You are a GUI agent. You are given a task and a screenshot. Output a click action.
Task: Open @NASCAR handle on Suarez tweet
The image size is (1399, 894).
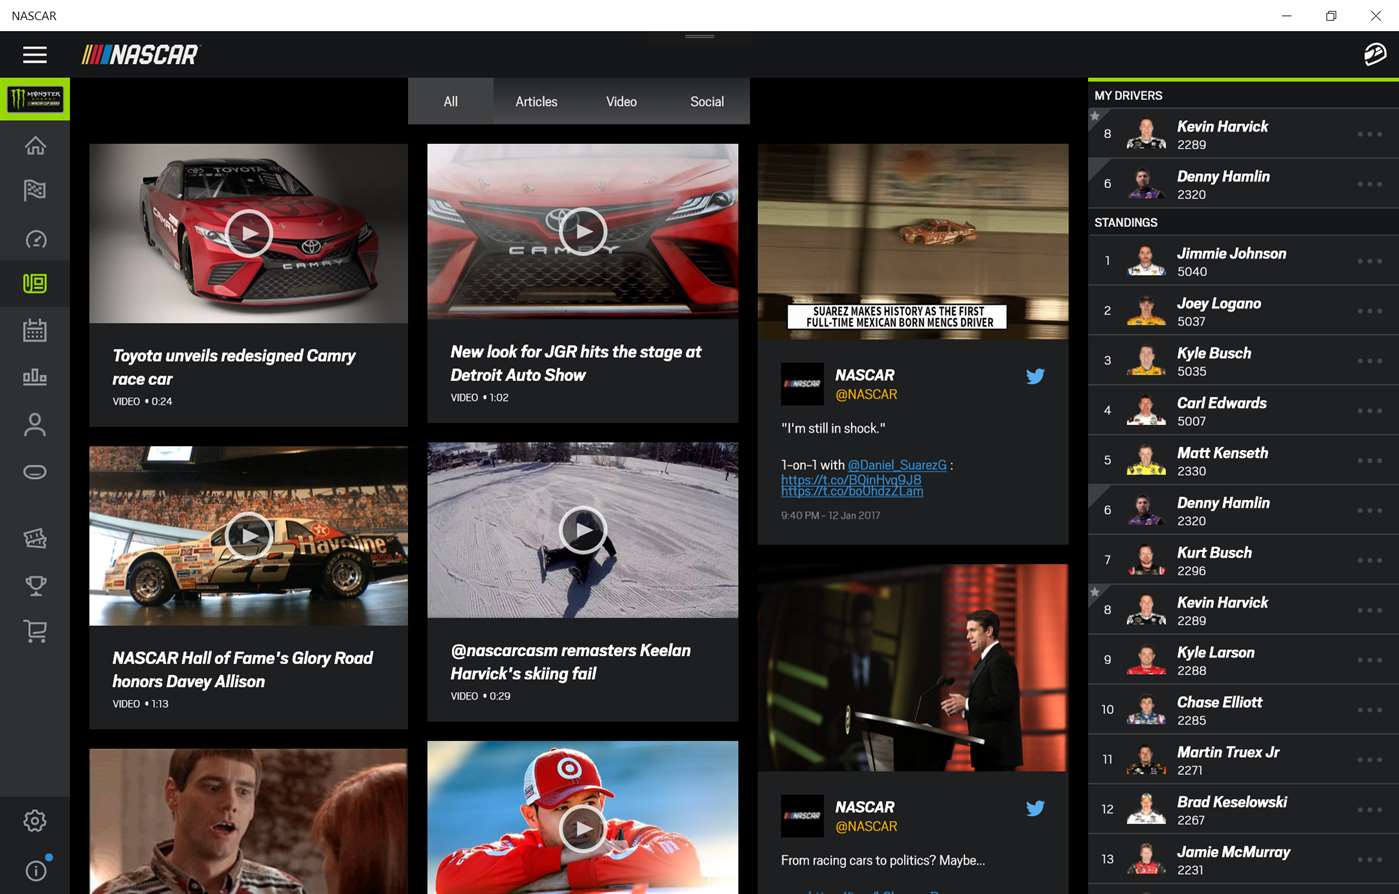866,394
